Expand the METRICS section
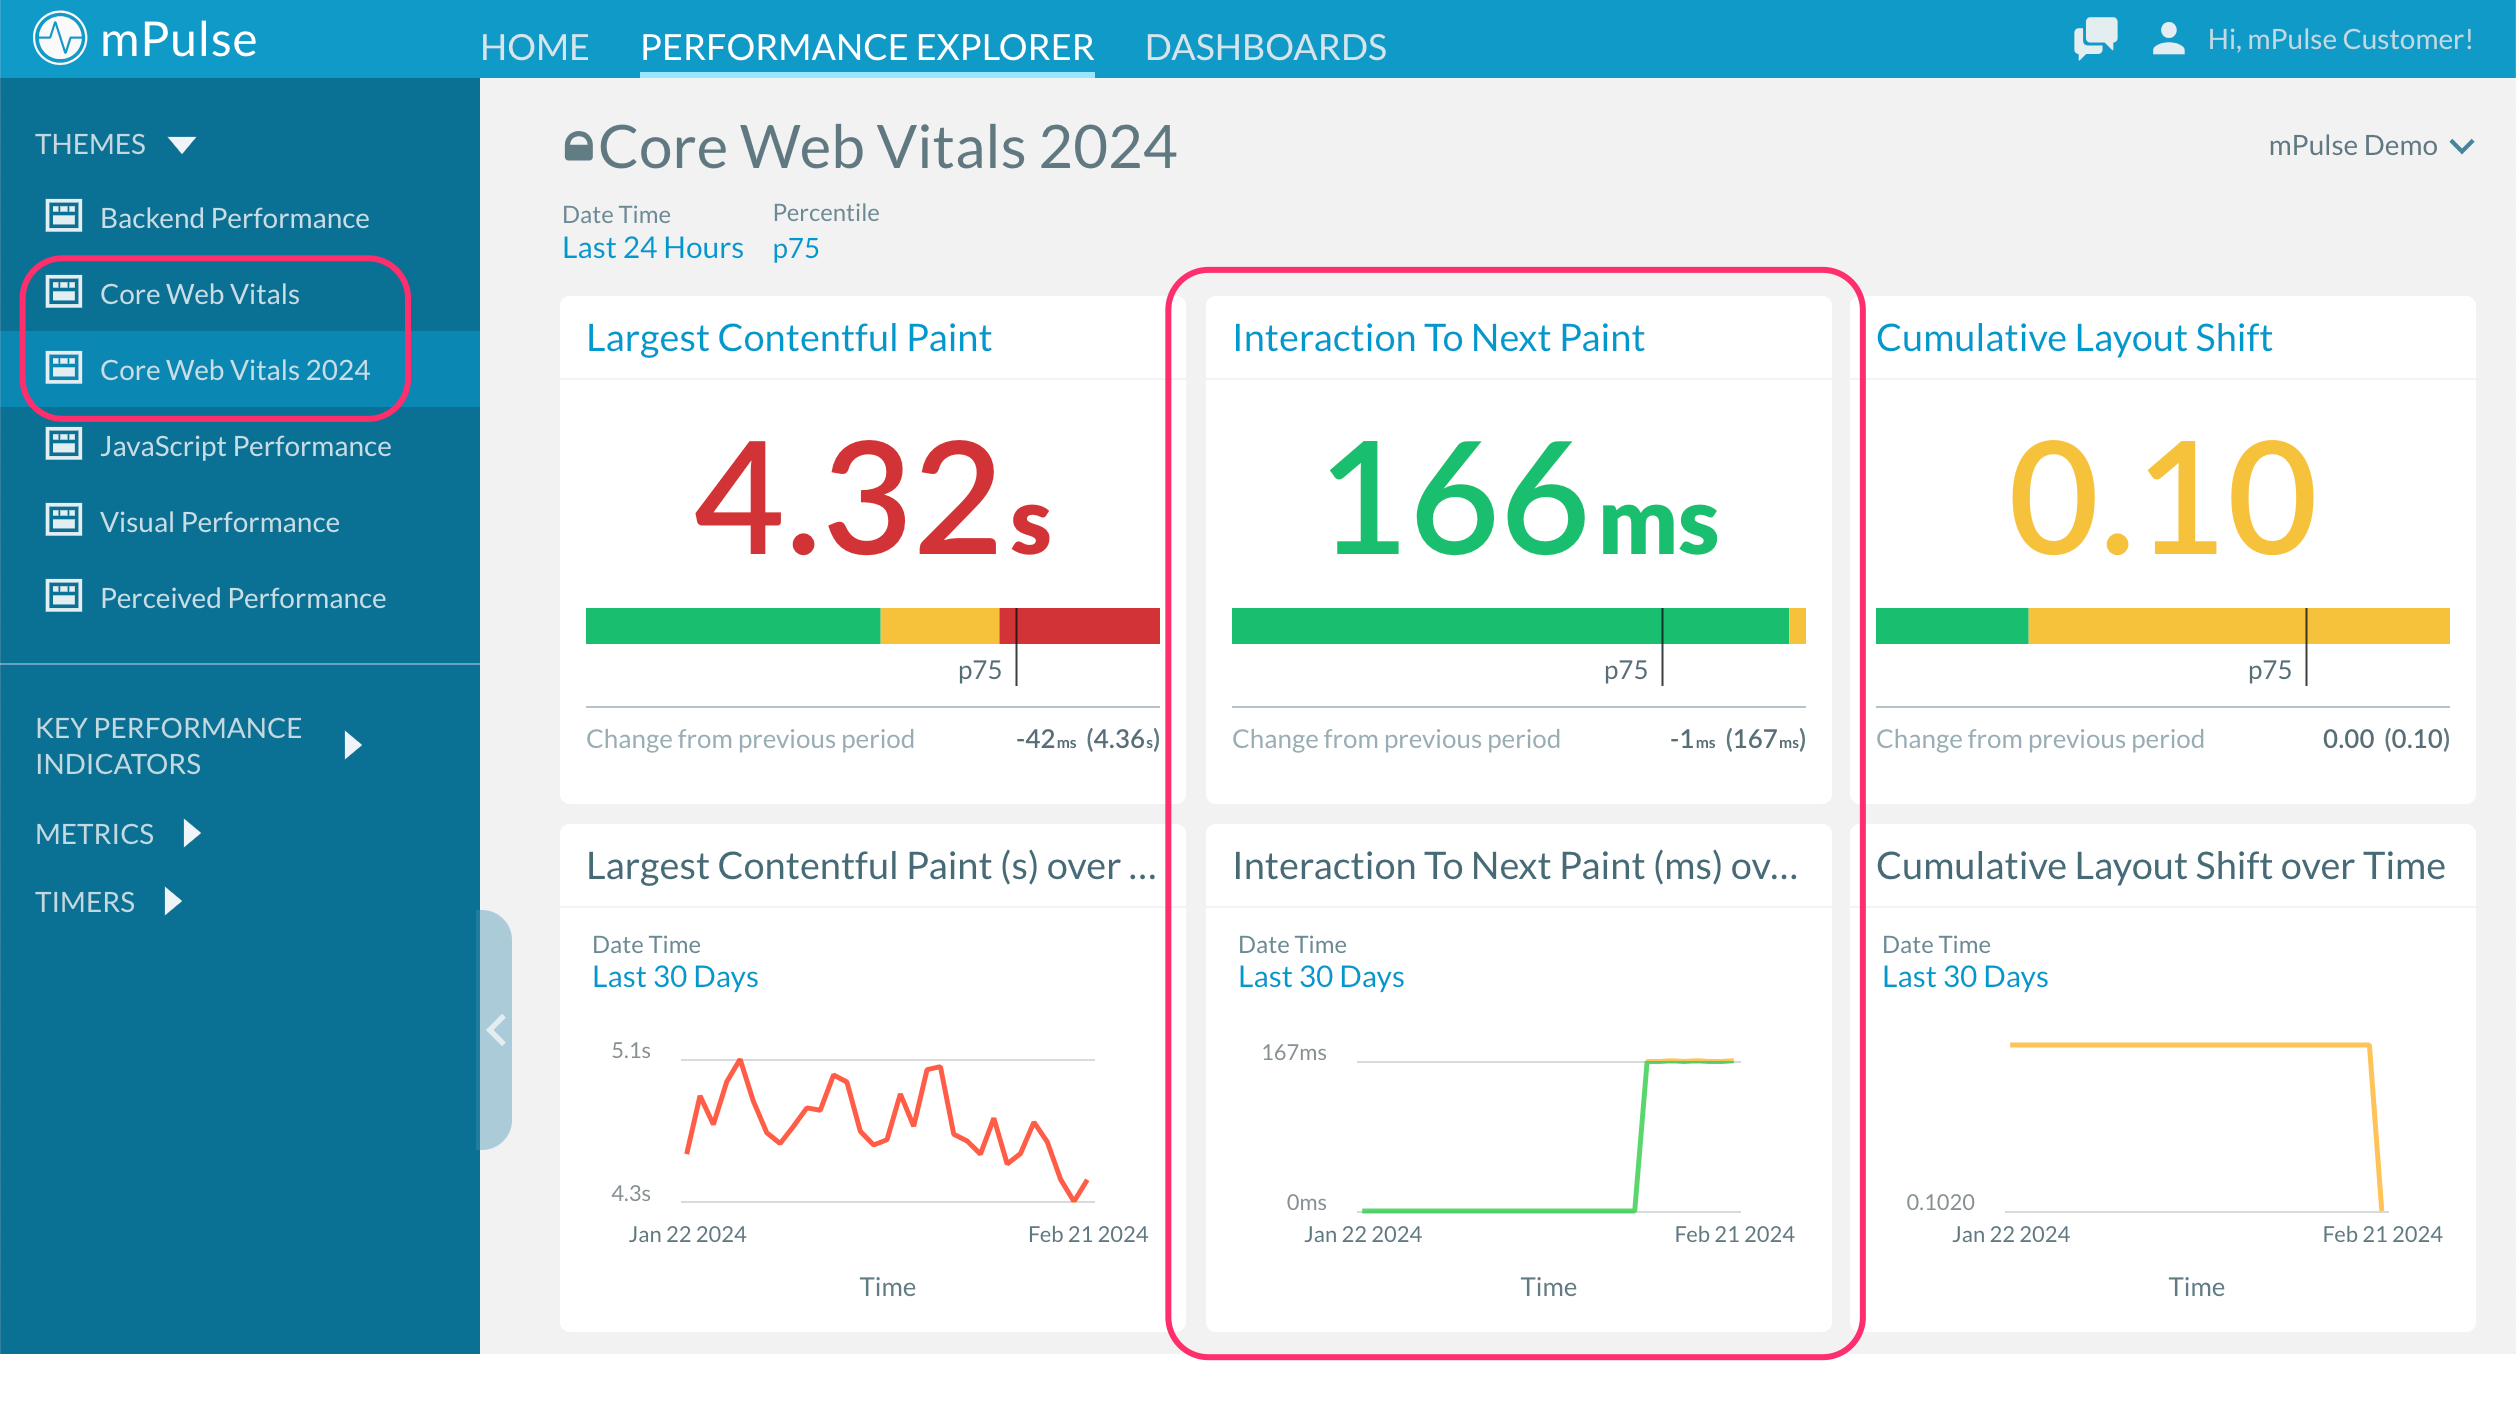This screenshot has height=1402, width=2516. (192, 833)
